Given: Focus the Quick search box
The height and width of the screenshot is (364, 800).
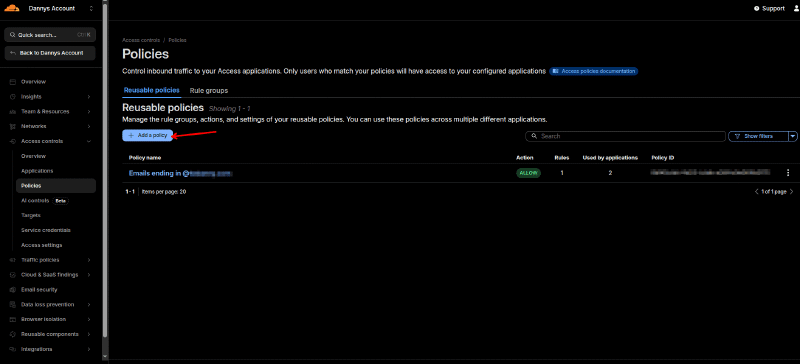Looking at the screenshot, I should point(50,35).
